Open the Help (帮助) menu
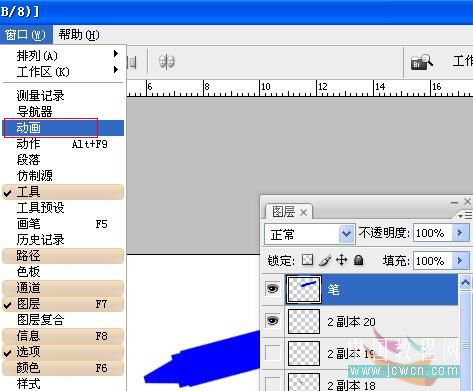 [x=79, y=35]
